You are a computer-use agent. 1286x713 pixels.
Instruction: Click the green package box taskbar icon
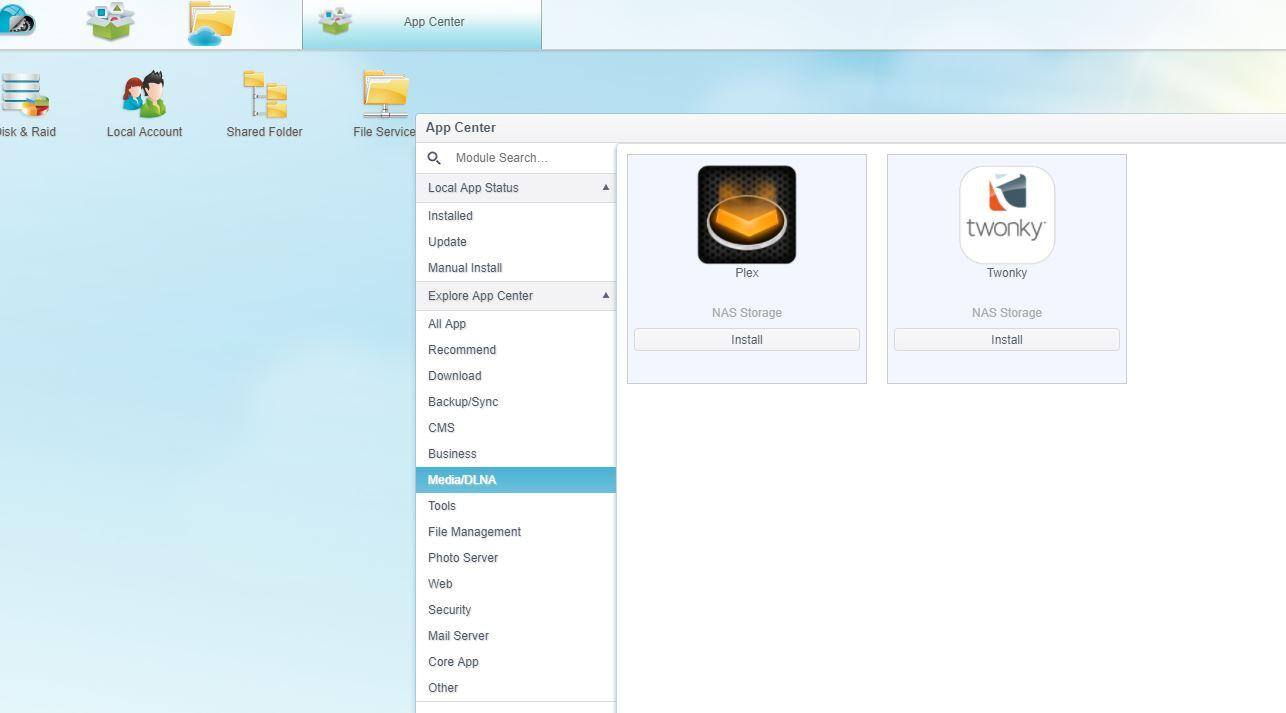tap(110, 22)
